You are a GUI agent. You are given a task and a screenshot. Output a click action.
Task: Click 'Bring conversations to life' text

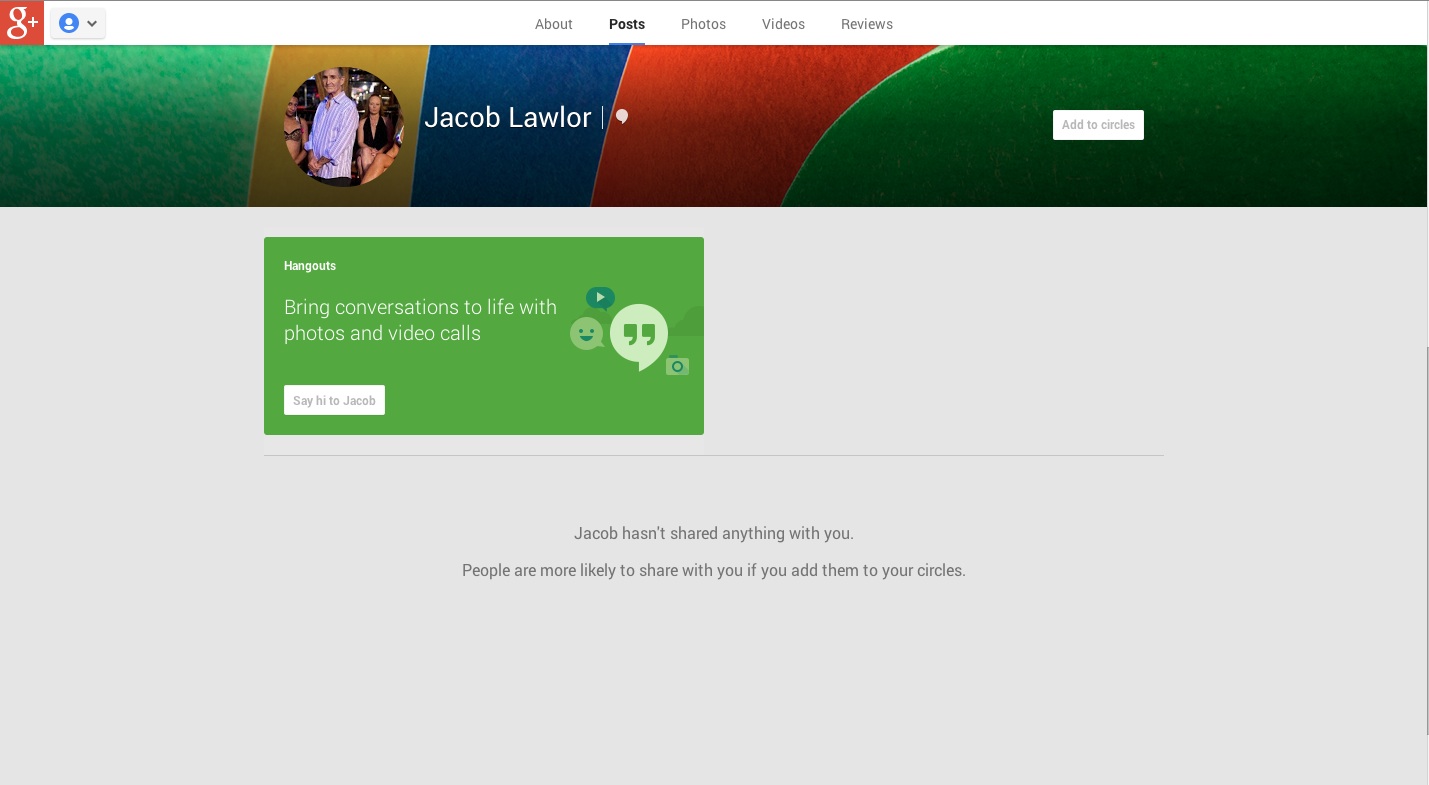[420, 320]
